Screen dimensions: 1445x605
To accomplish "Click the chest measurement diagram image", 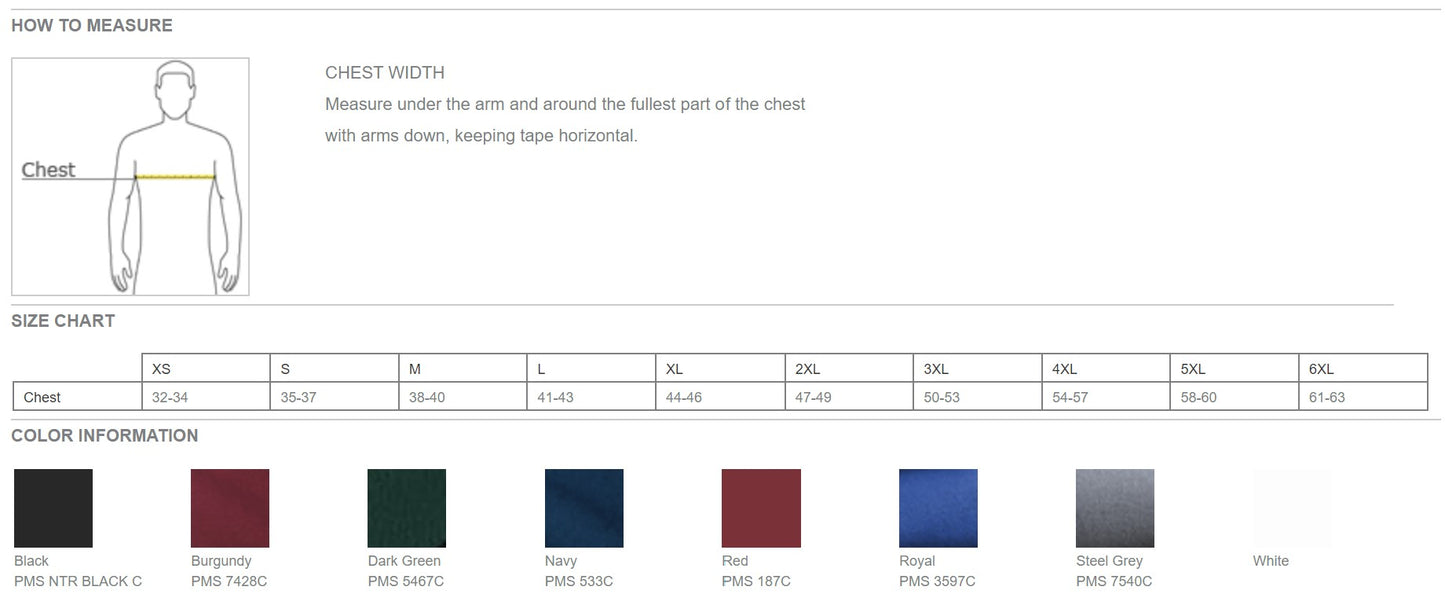I will coord(130,176).
